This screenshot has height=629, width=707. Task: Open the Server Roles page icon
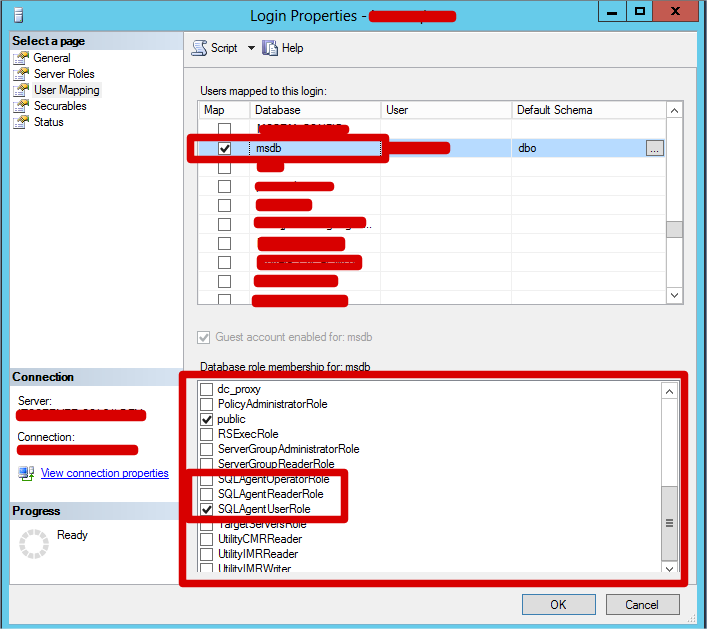pos(20,74)
